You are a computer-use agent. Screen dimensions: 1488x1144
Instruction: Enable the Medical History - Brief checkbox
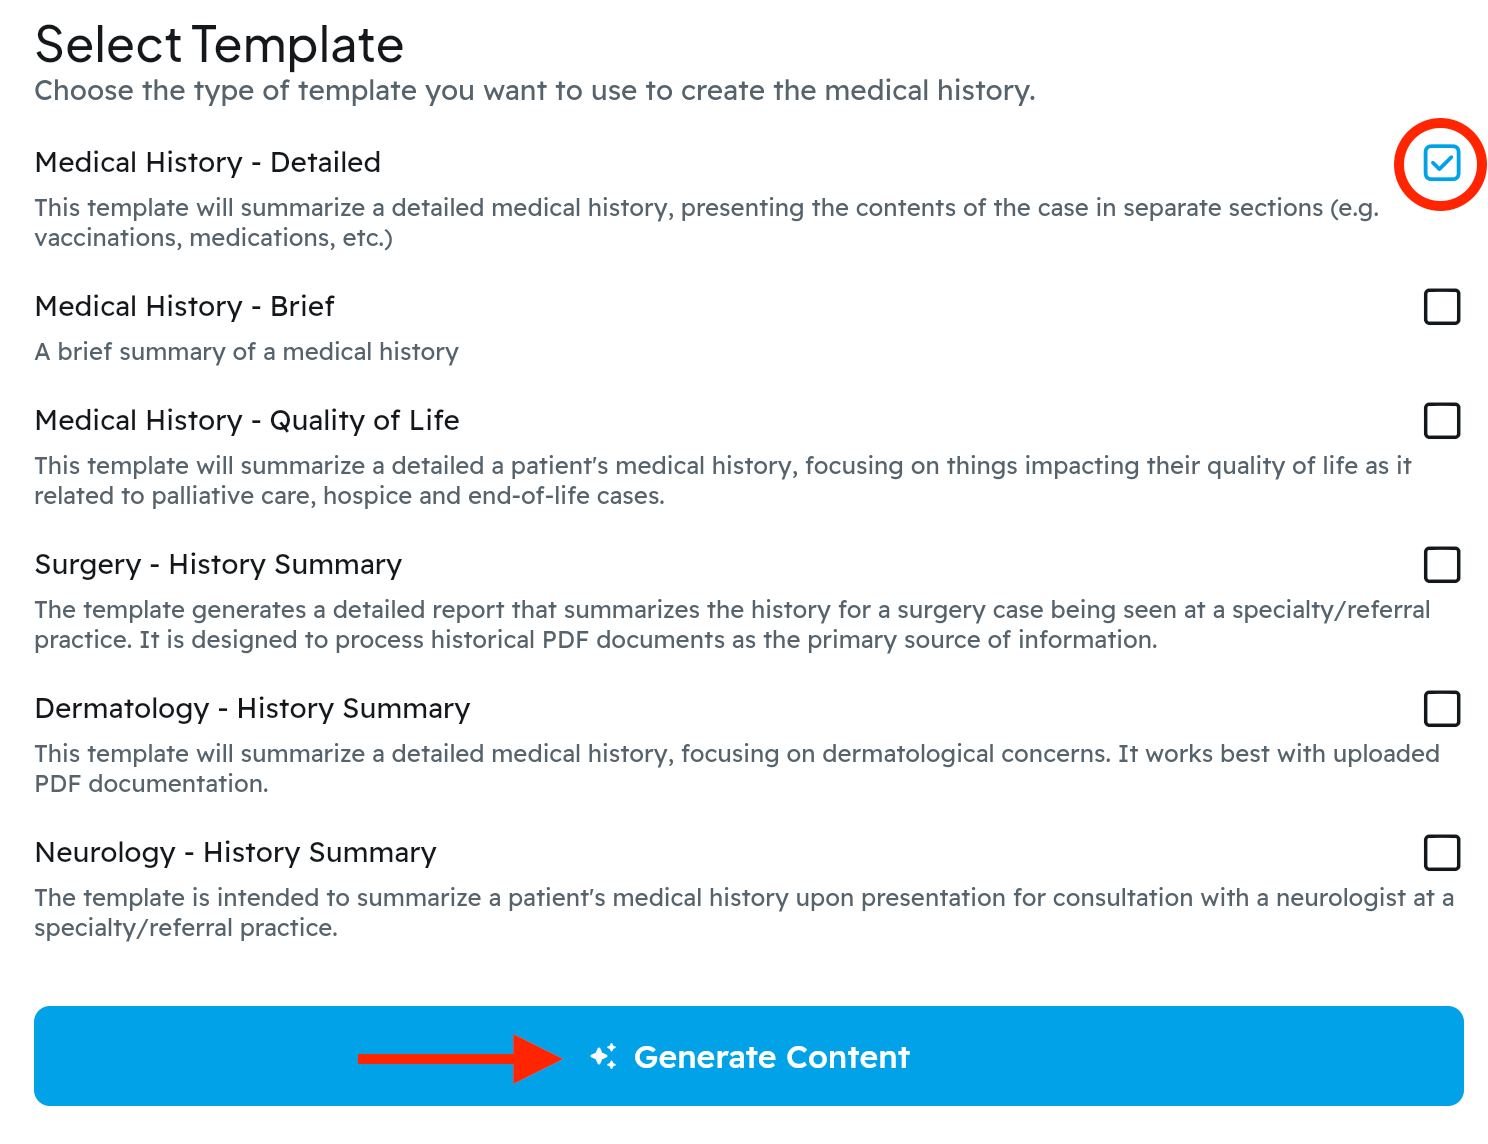pos(1441,307)
